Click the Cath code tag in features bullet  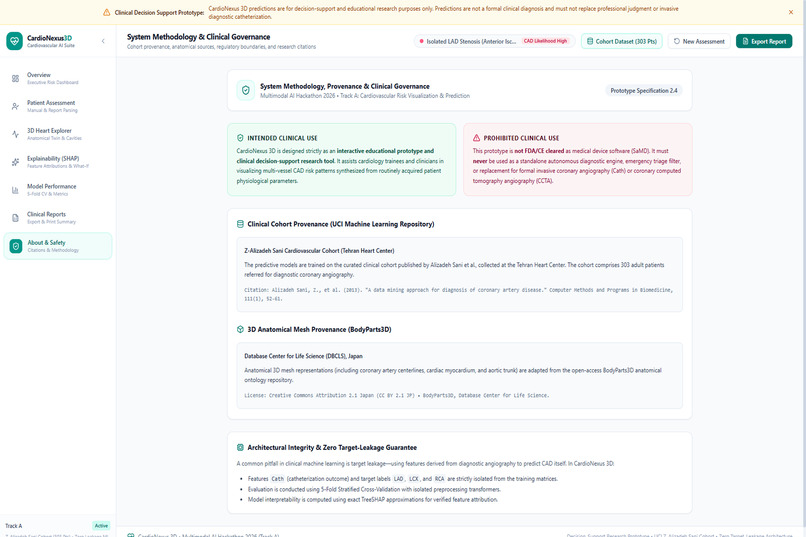point(278,478)
